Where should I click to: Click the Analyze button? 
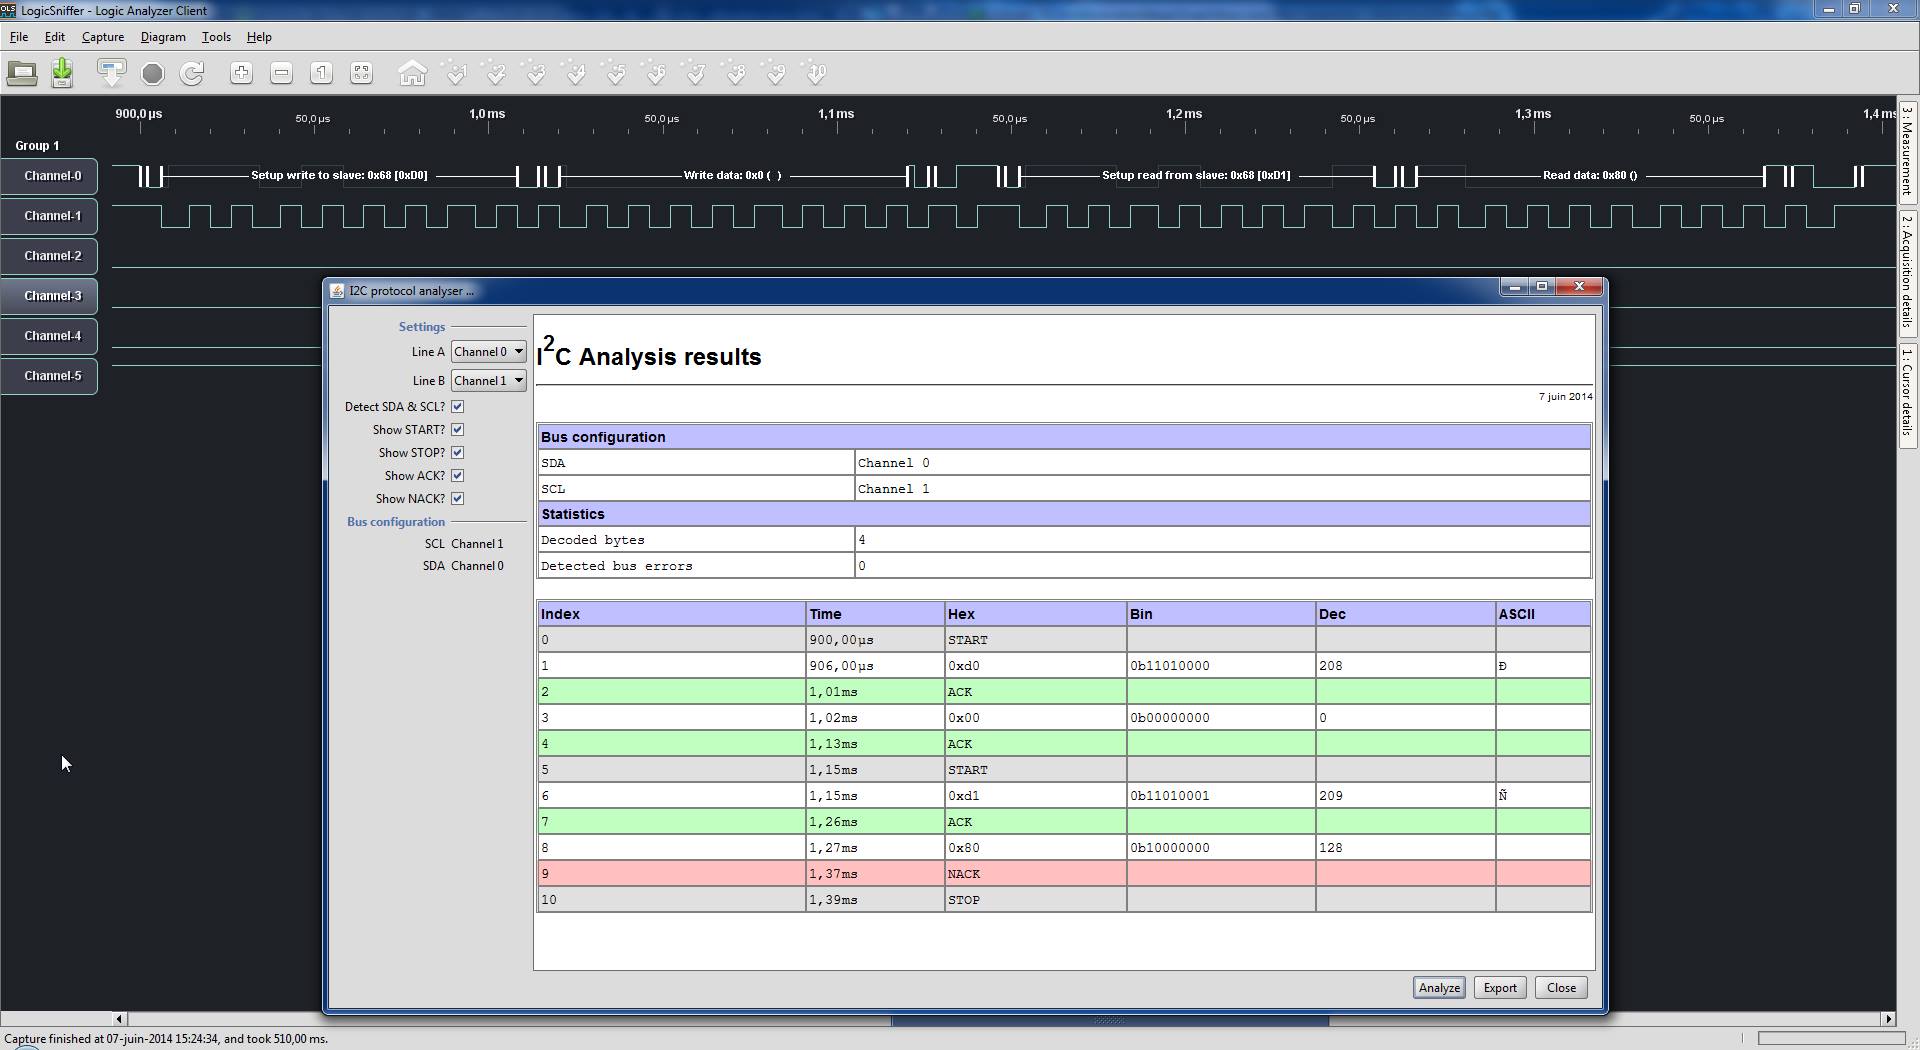tap(1439, 988)
